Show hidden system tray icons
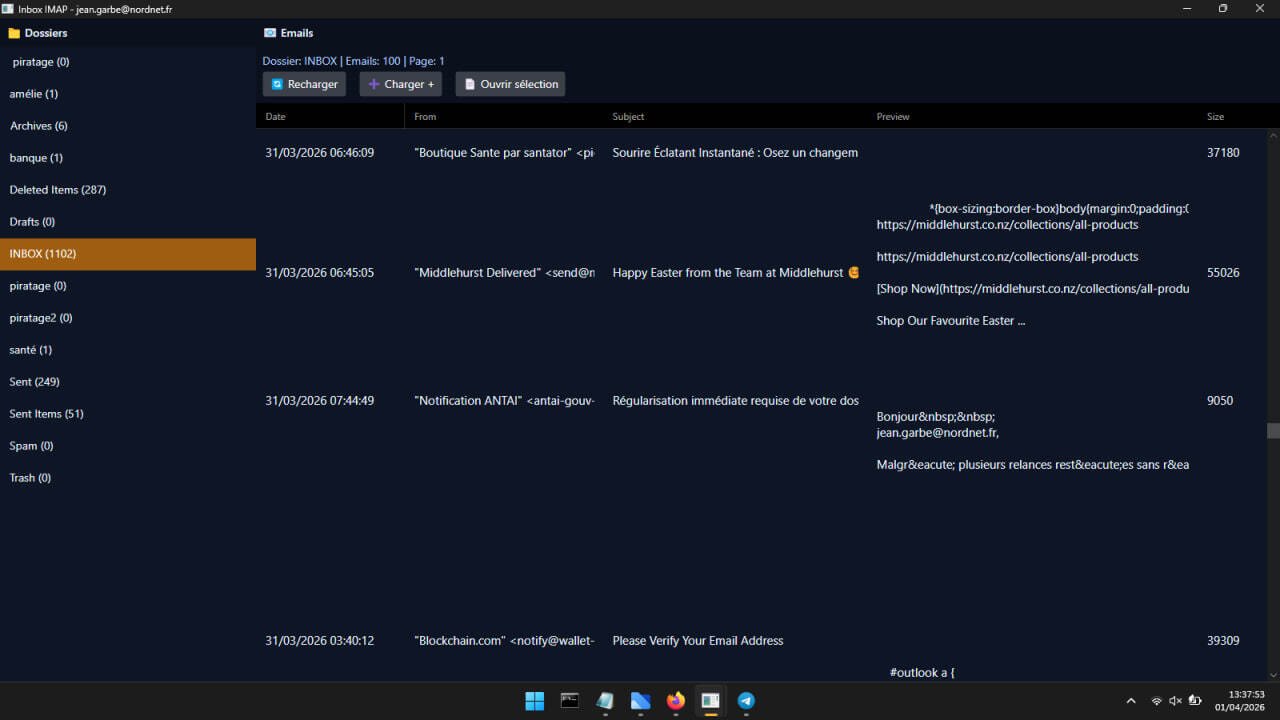1280x720 pixels. (1131, 701)
